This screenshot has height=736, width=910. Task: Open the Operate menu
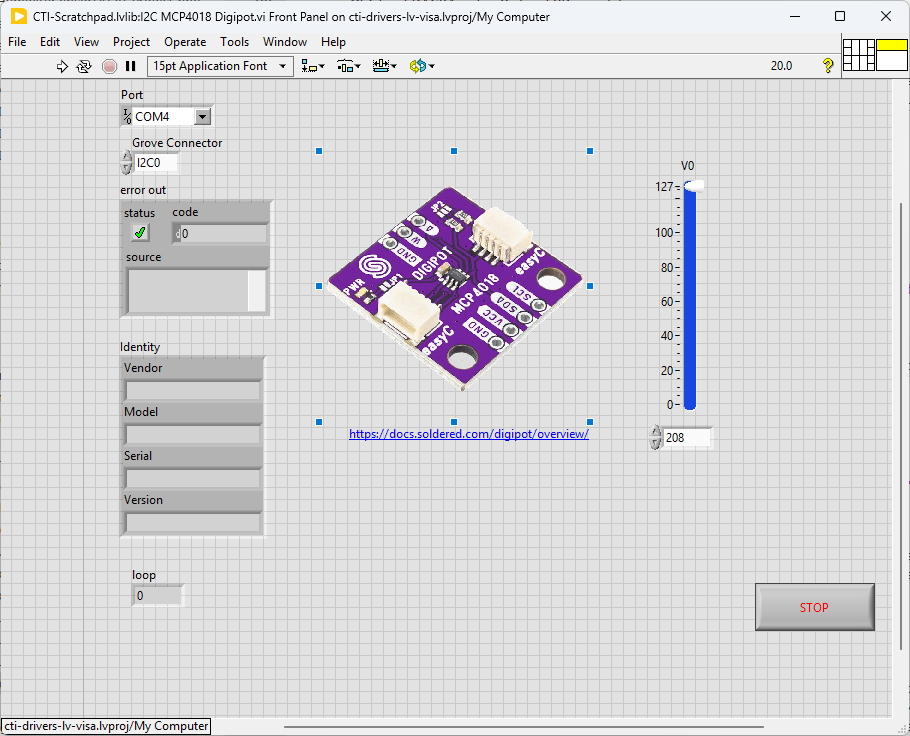tap(185, 42)
